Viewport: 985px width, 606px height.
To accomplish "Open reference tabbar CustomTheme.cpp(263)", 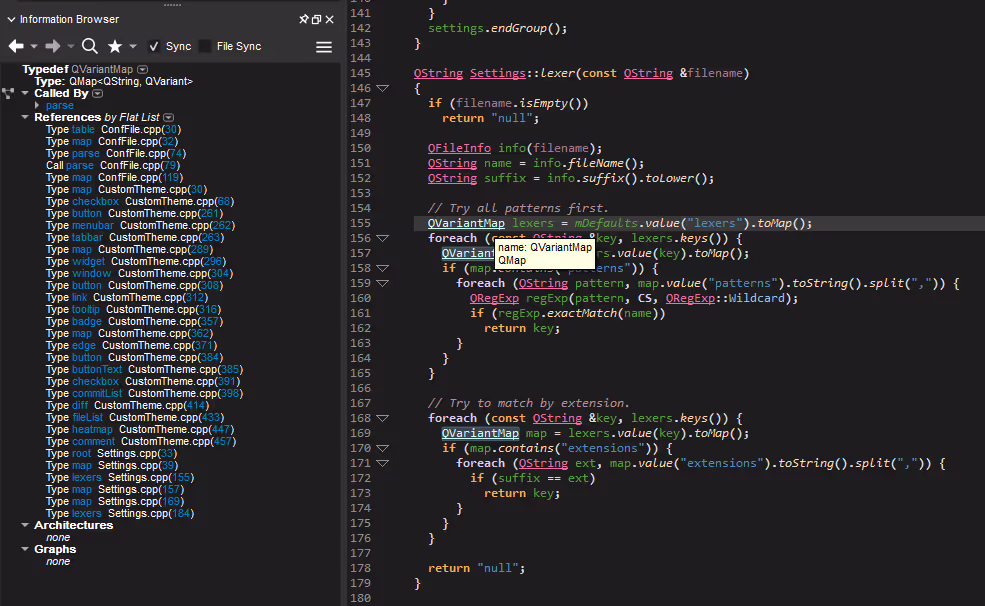I will (135, 237).
